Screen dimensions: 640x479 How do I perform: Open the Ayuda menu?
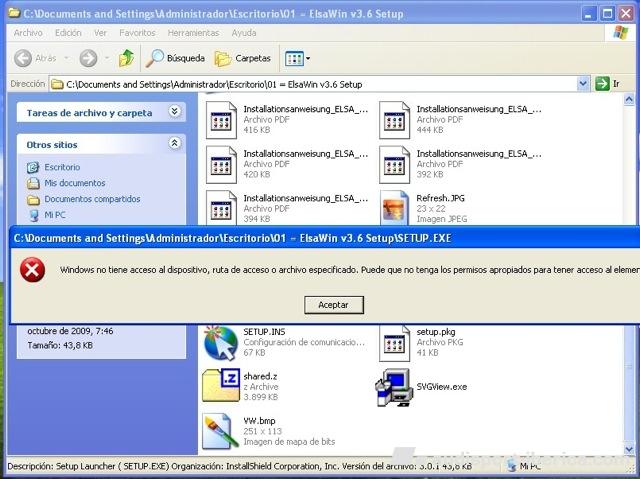click(x=244, y=33)
